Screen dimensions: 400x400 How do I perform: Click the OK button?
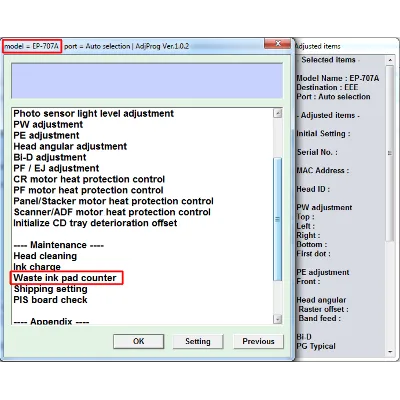[x=138, y=341]
